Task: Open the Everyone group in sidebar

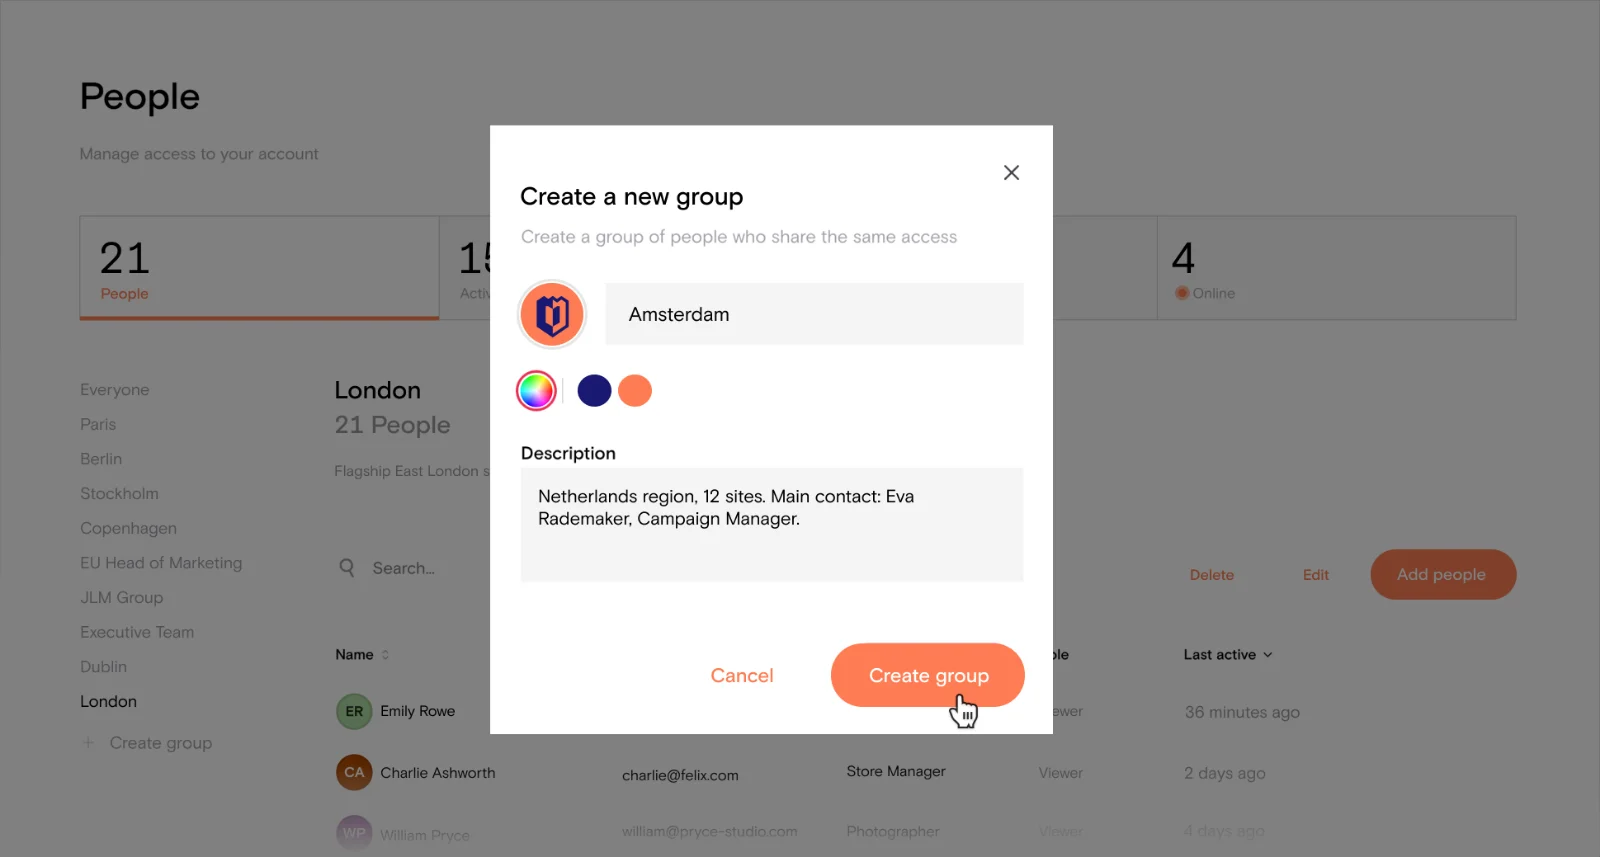Action: click(115, 390)
